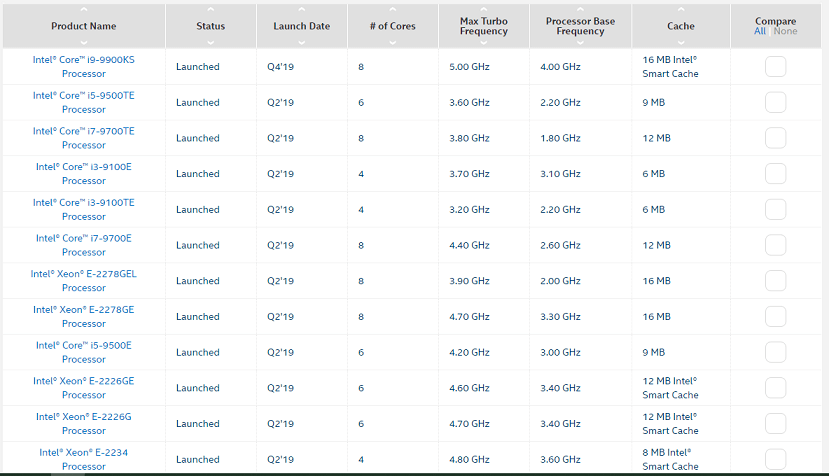Sort Cache column ascending arrow
This screenshot has height=476, width=829.
pyautogui.click(x=680, y=10)
